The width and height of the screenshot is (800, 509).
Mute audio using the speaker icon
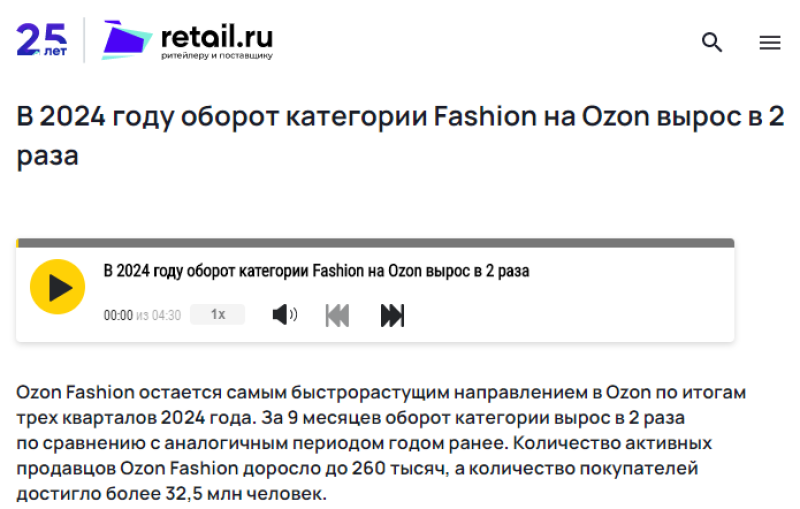(284, 315)
